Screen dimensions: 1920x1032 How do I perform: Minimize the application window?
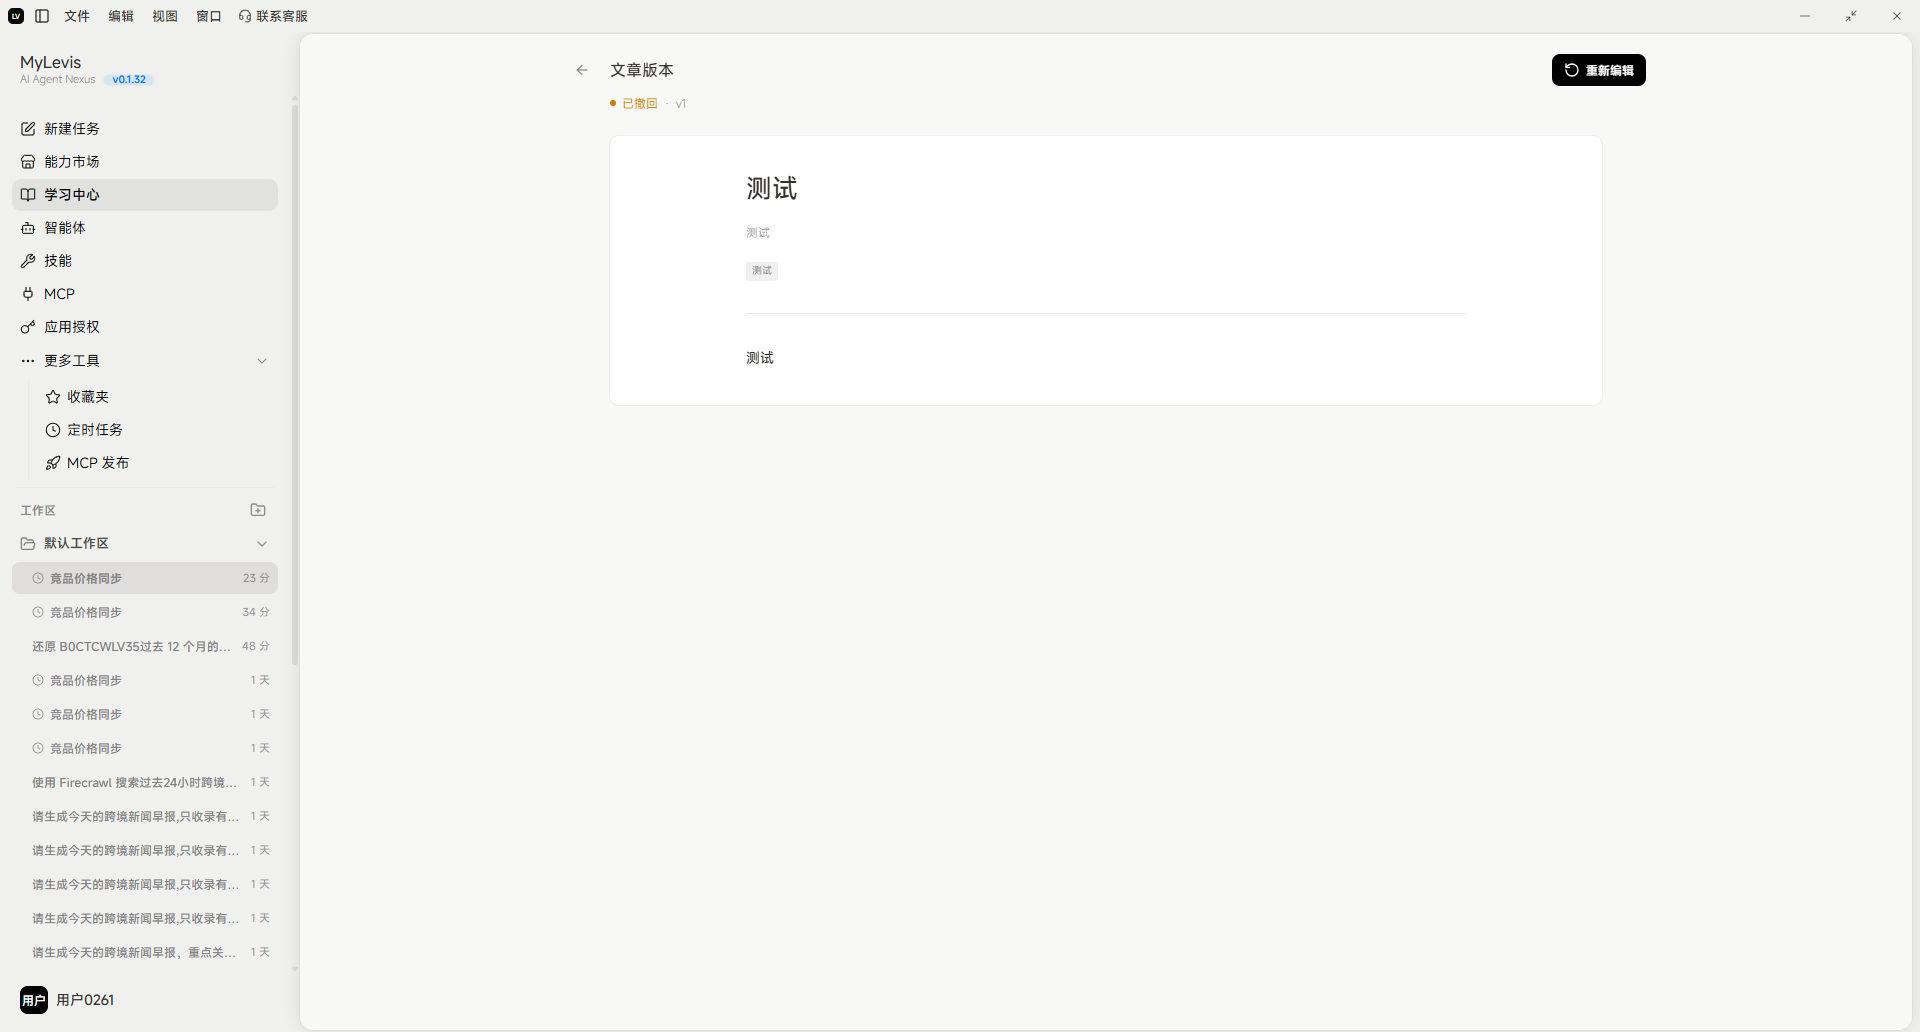click(1805, 16)
